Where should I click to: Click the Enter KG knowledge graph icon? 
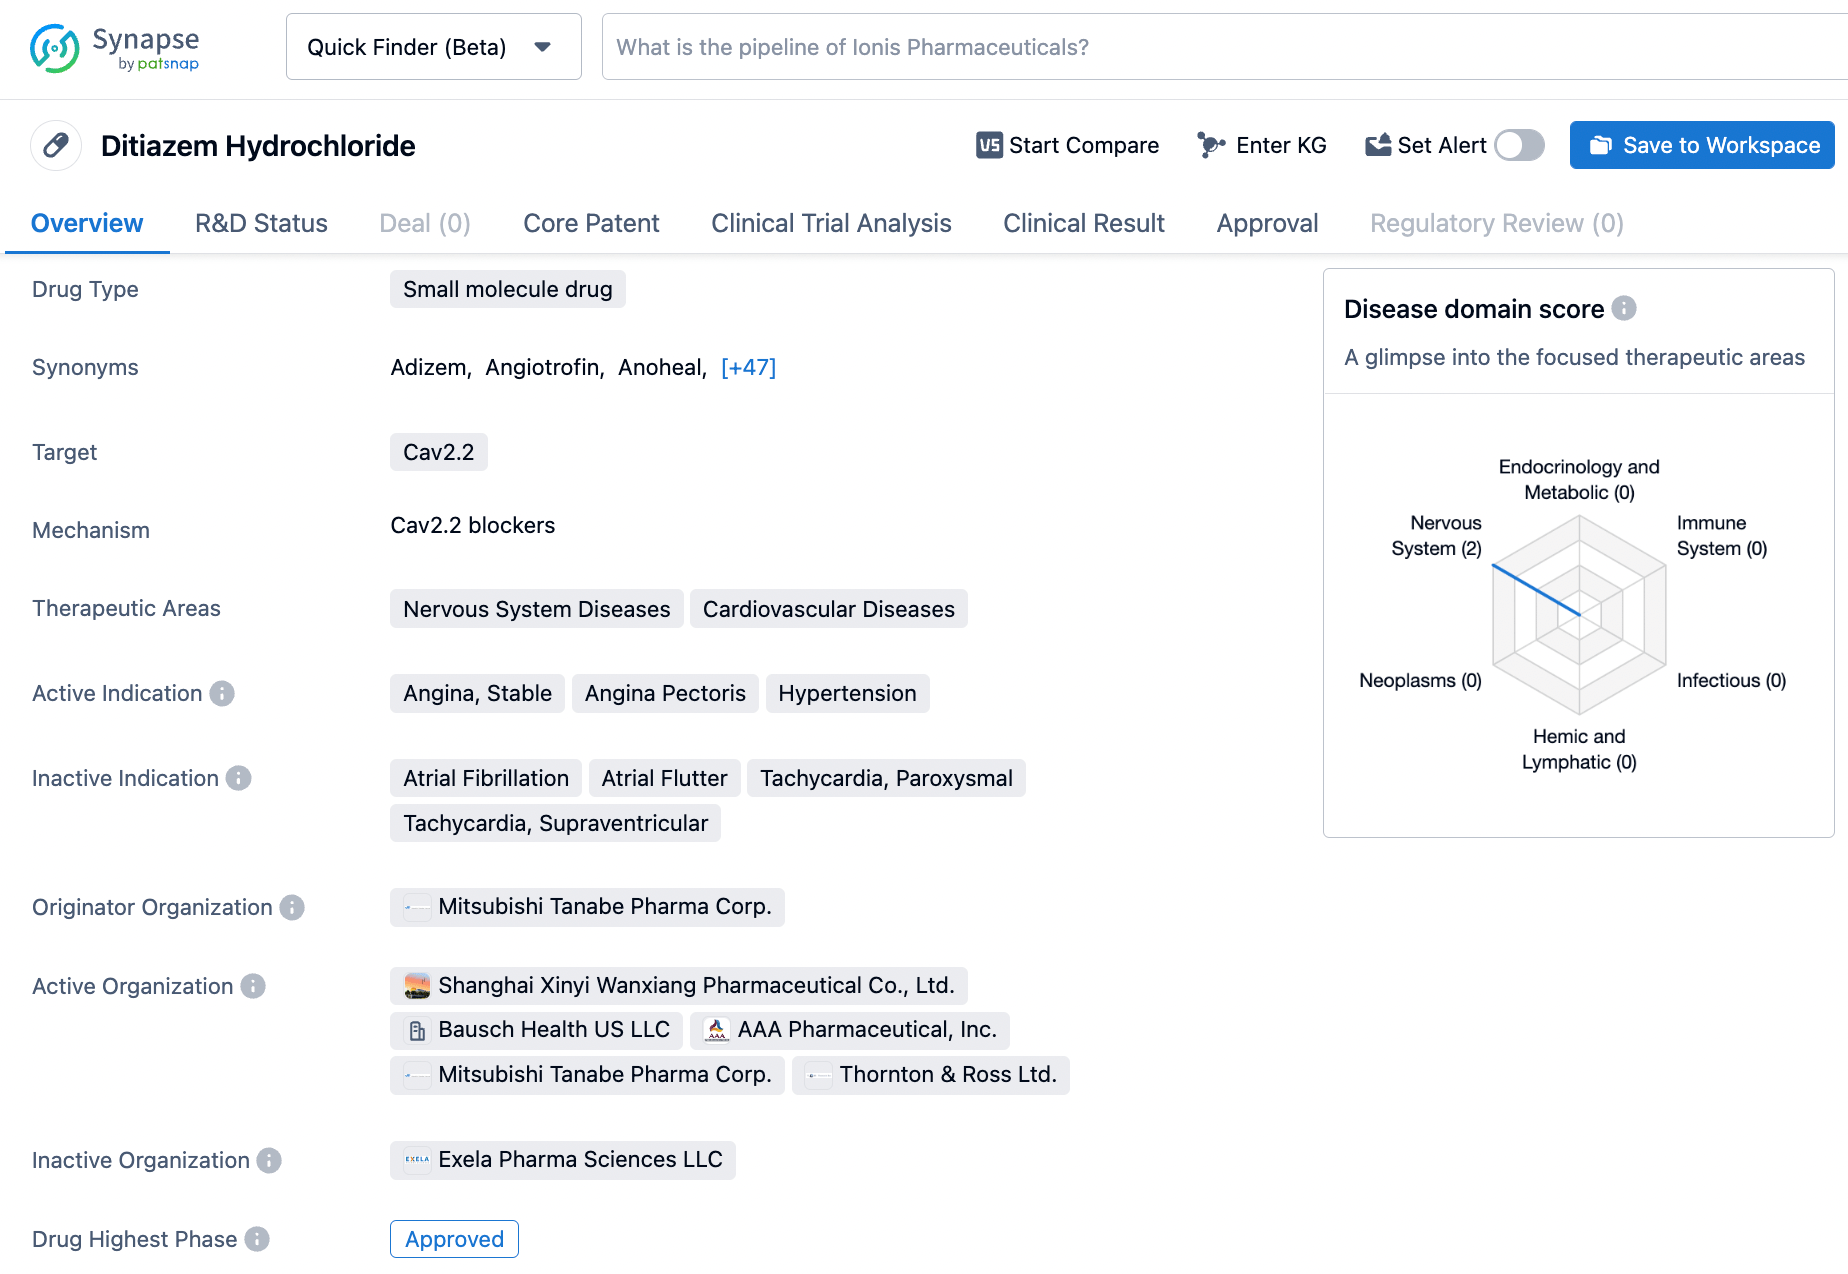tap(1210, 145)
